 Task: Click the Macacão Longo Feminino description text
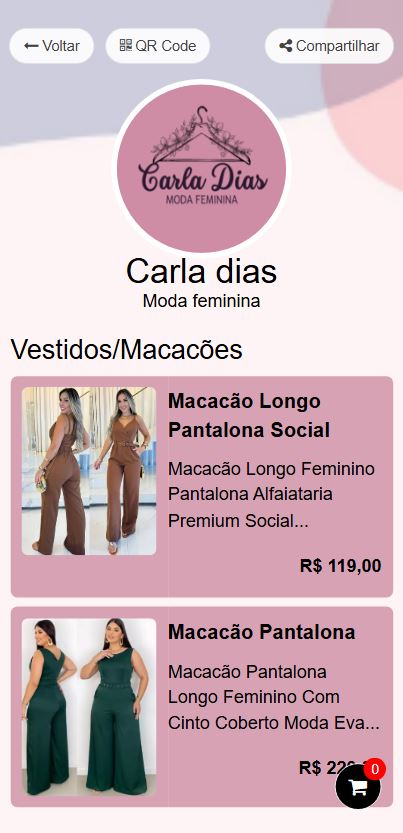[271, 495]
